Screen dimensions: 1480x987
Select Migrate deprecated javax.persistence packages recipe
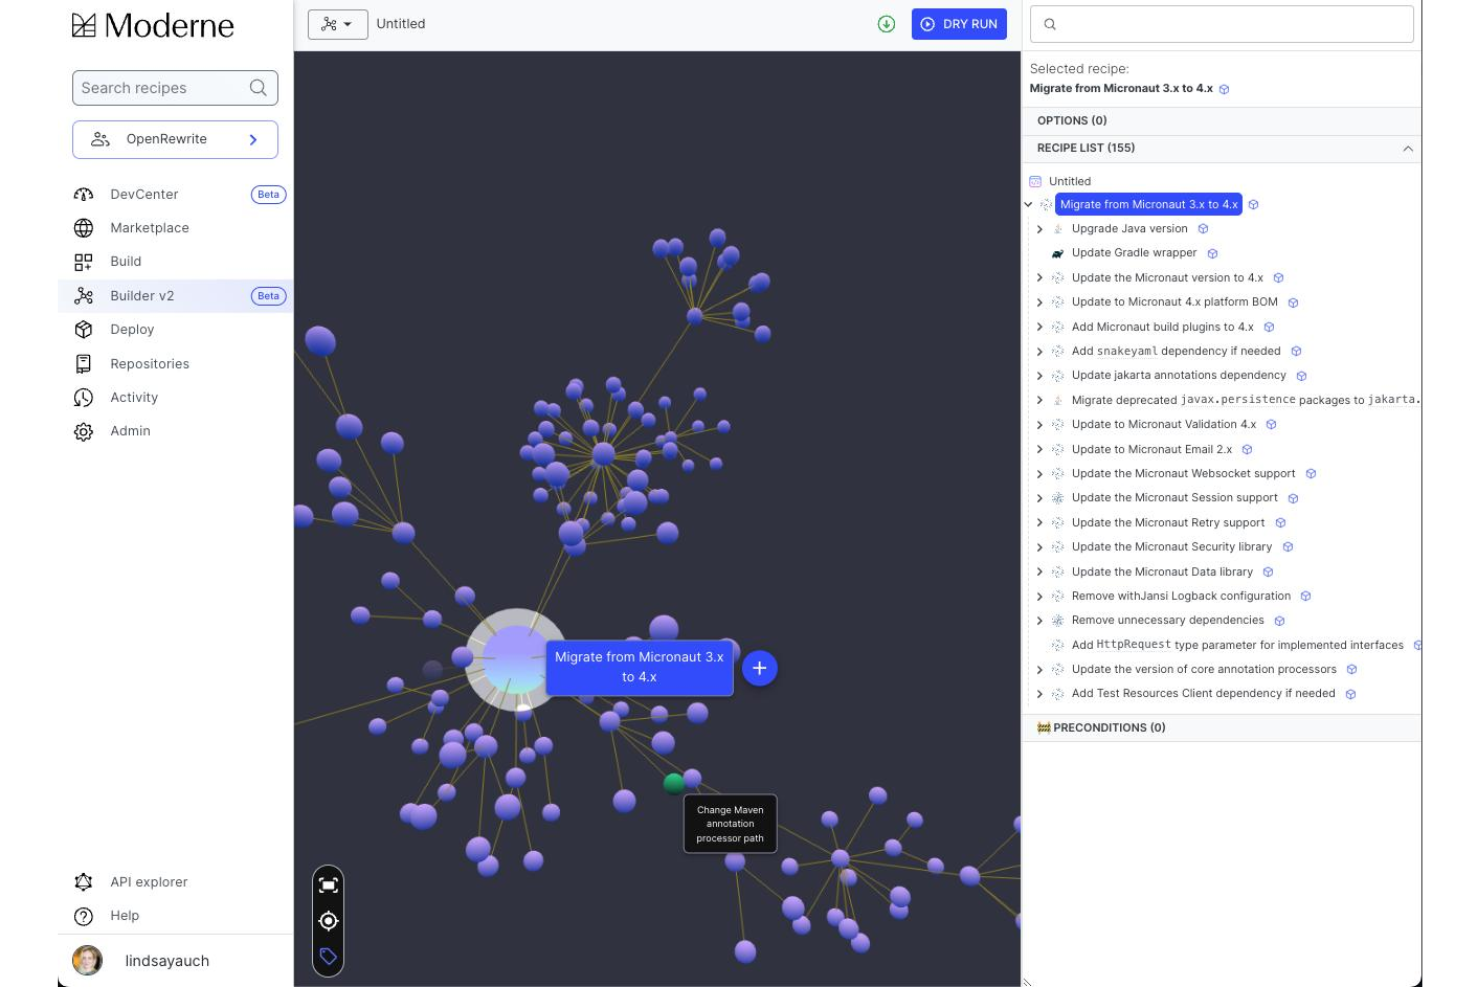tap(1245, 400)
